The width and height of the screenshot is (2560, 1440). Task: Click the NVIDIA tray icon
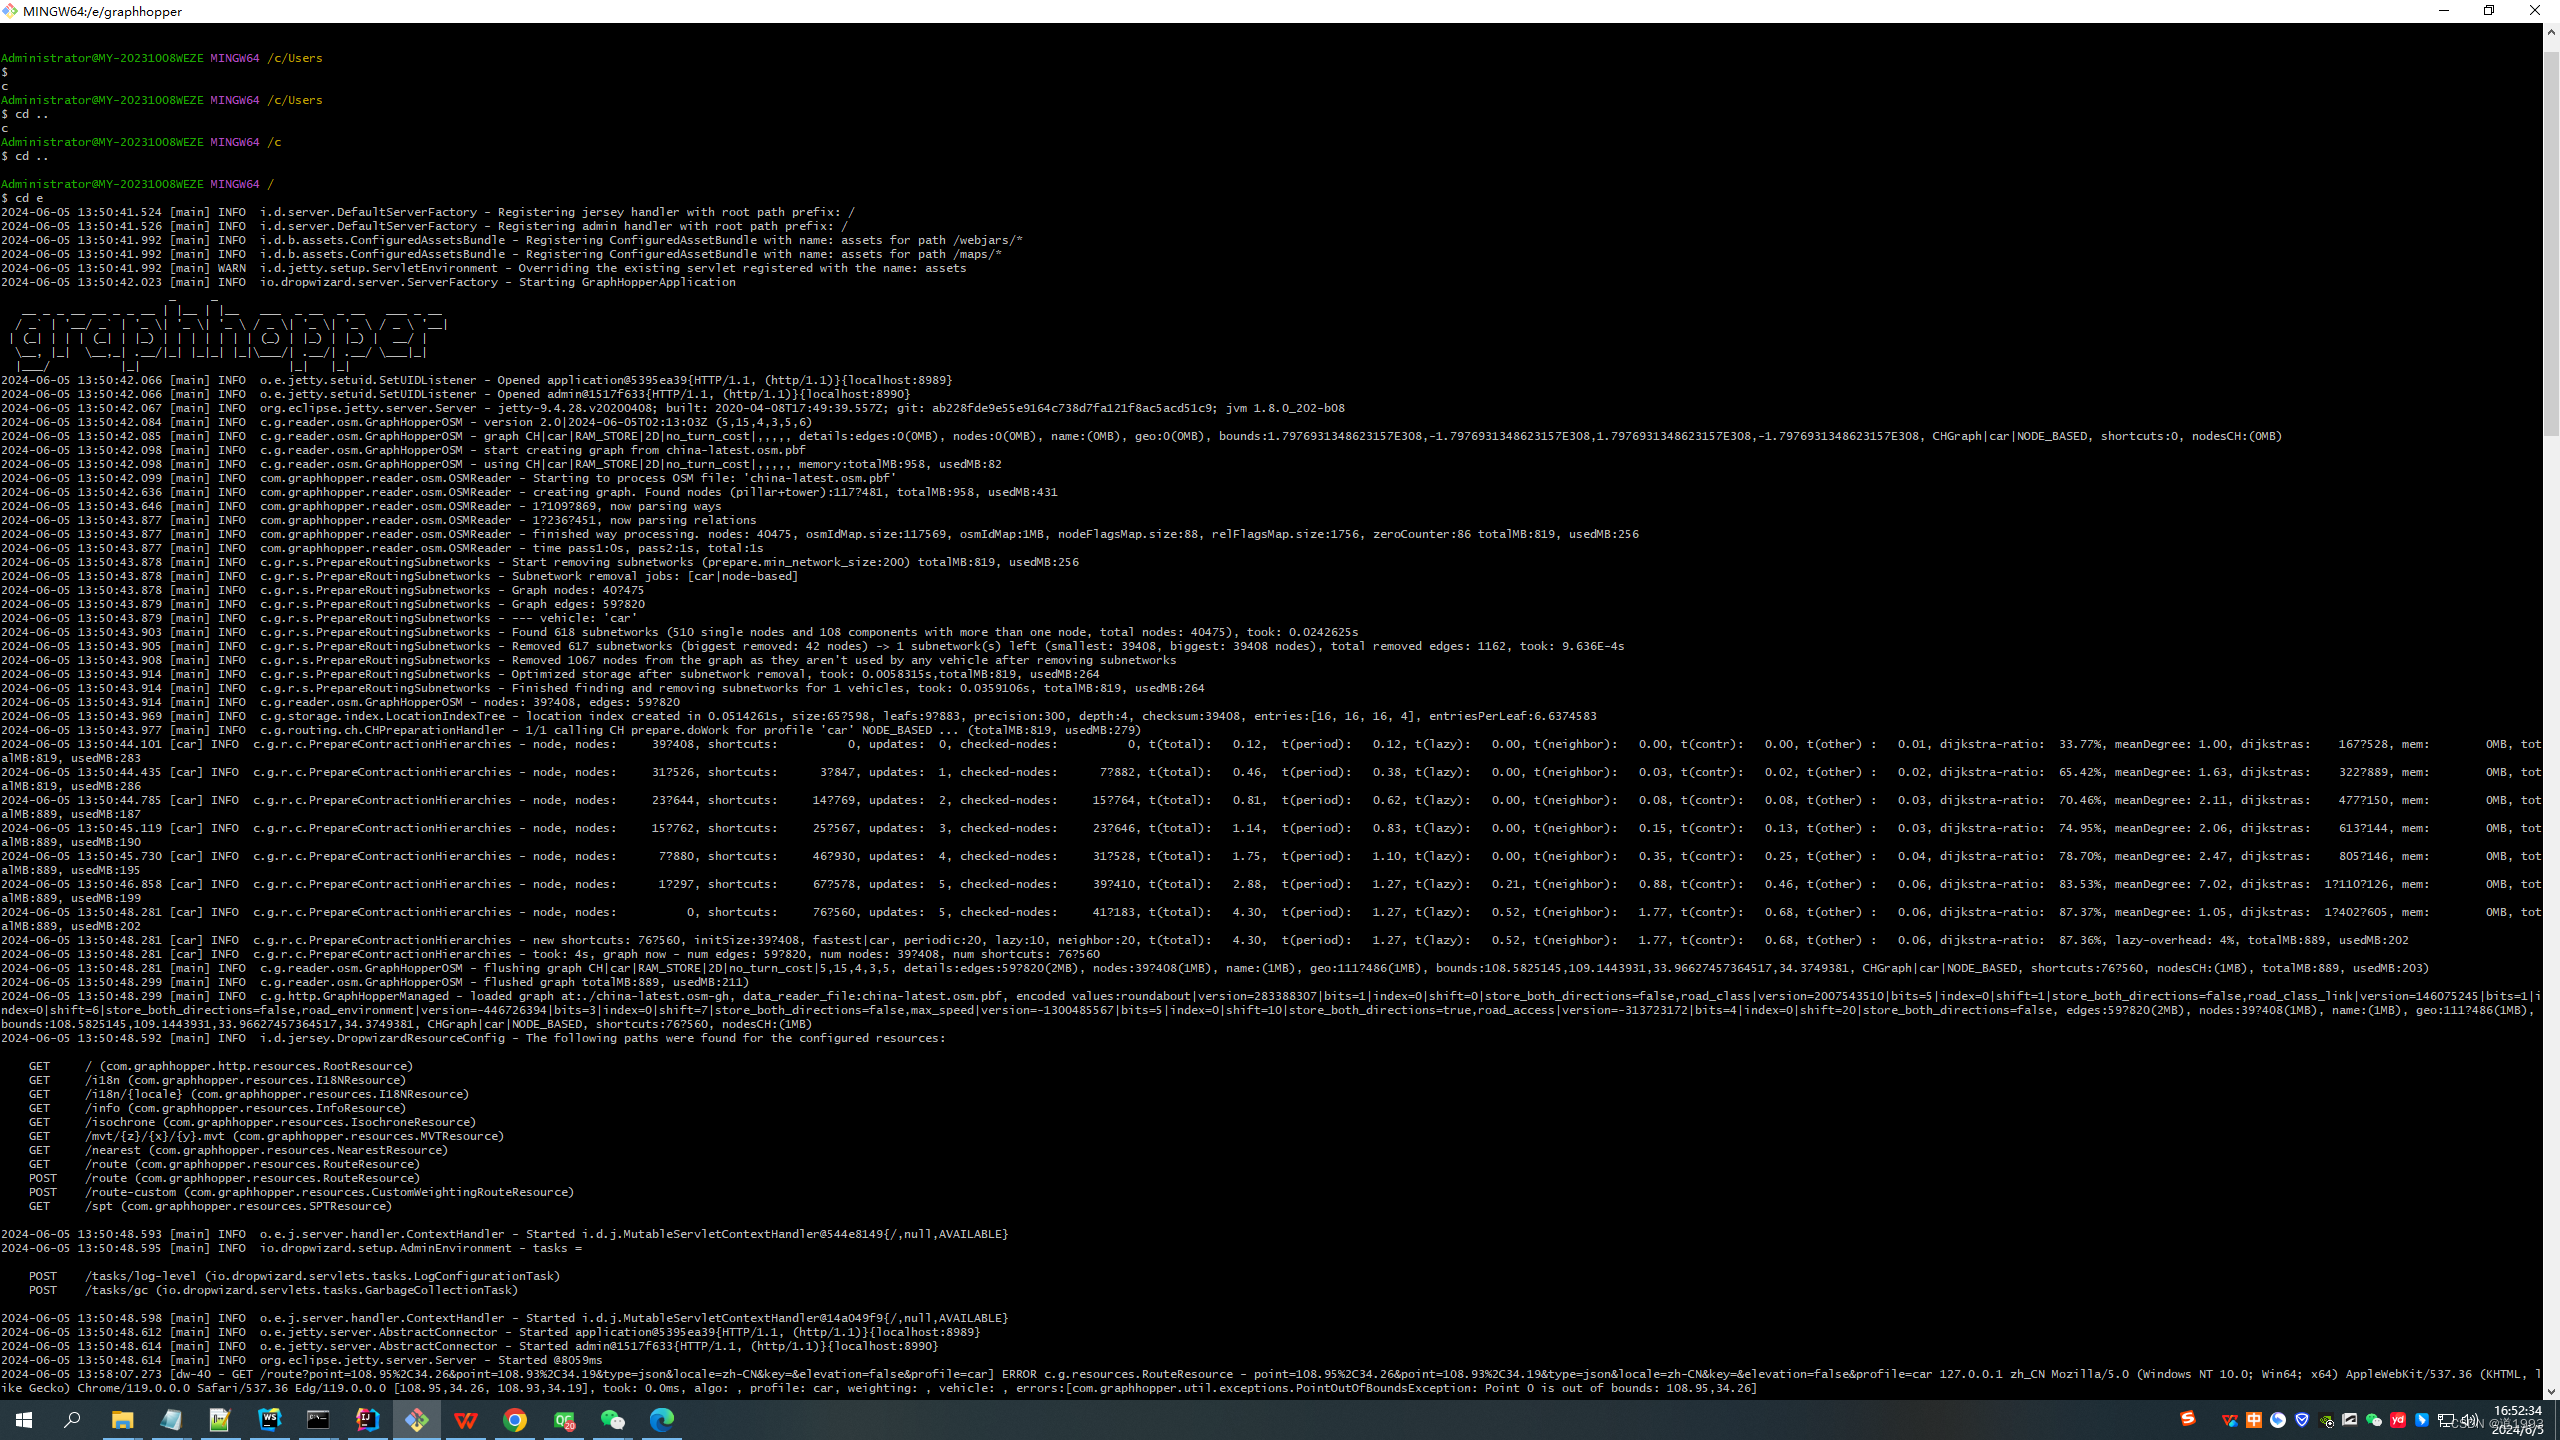coord(2326,1420)
